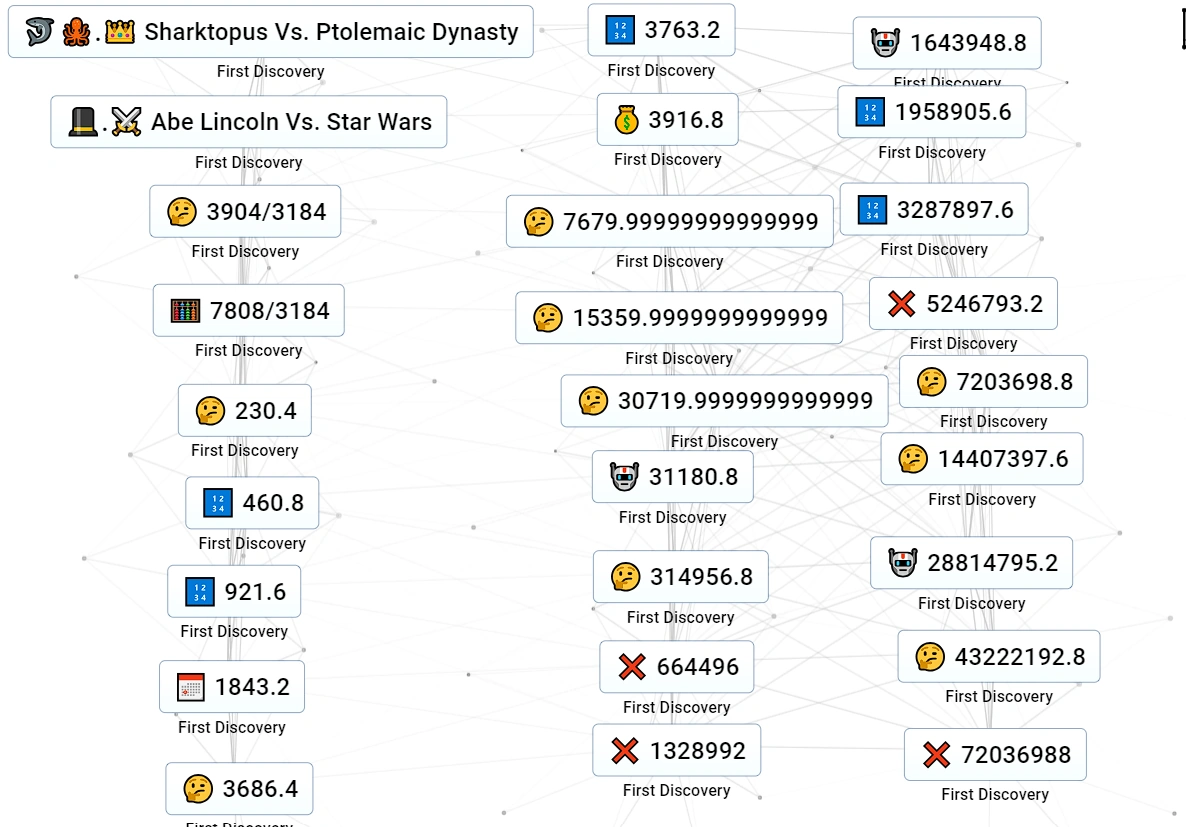The width and height of the screenshot is (1186, 827).
Task: Select the 72036988 element
Action: tap(995, 754)
